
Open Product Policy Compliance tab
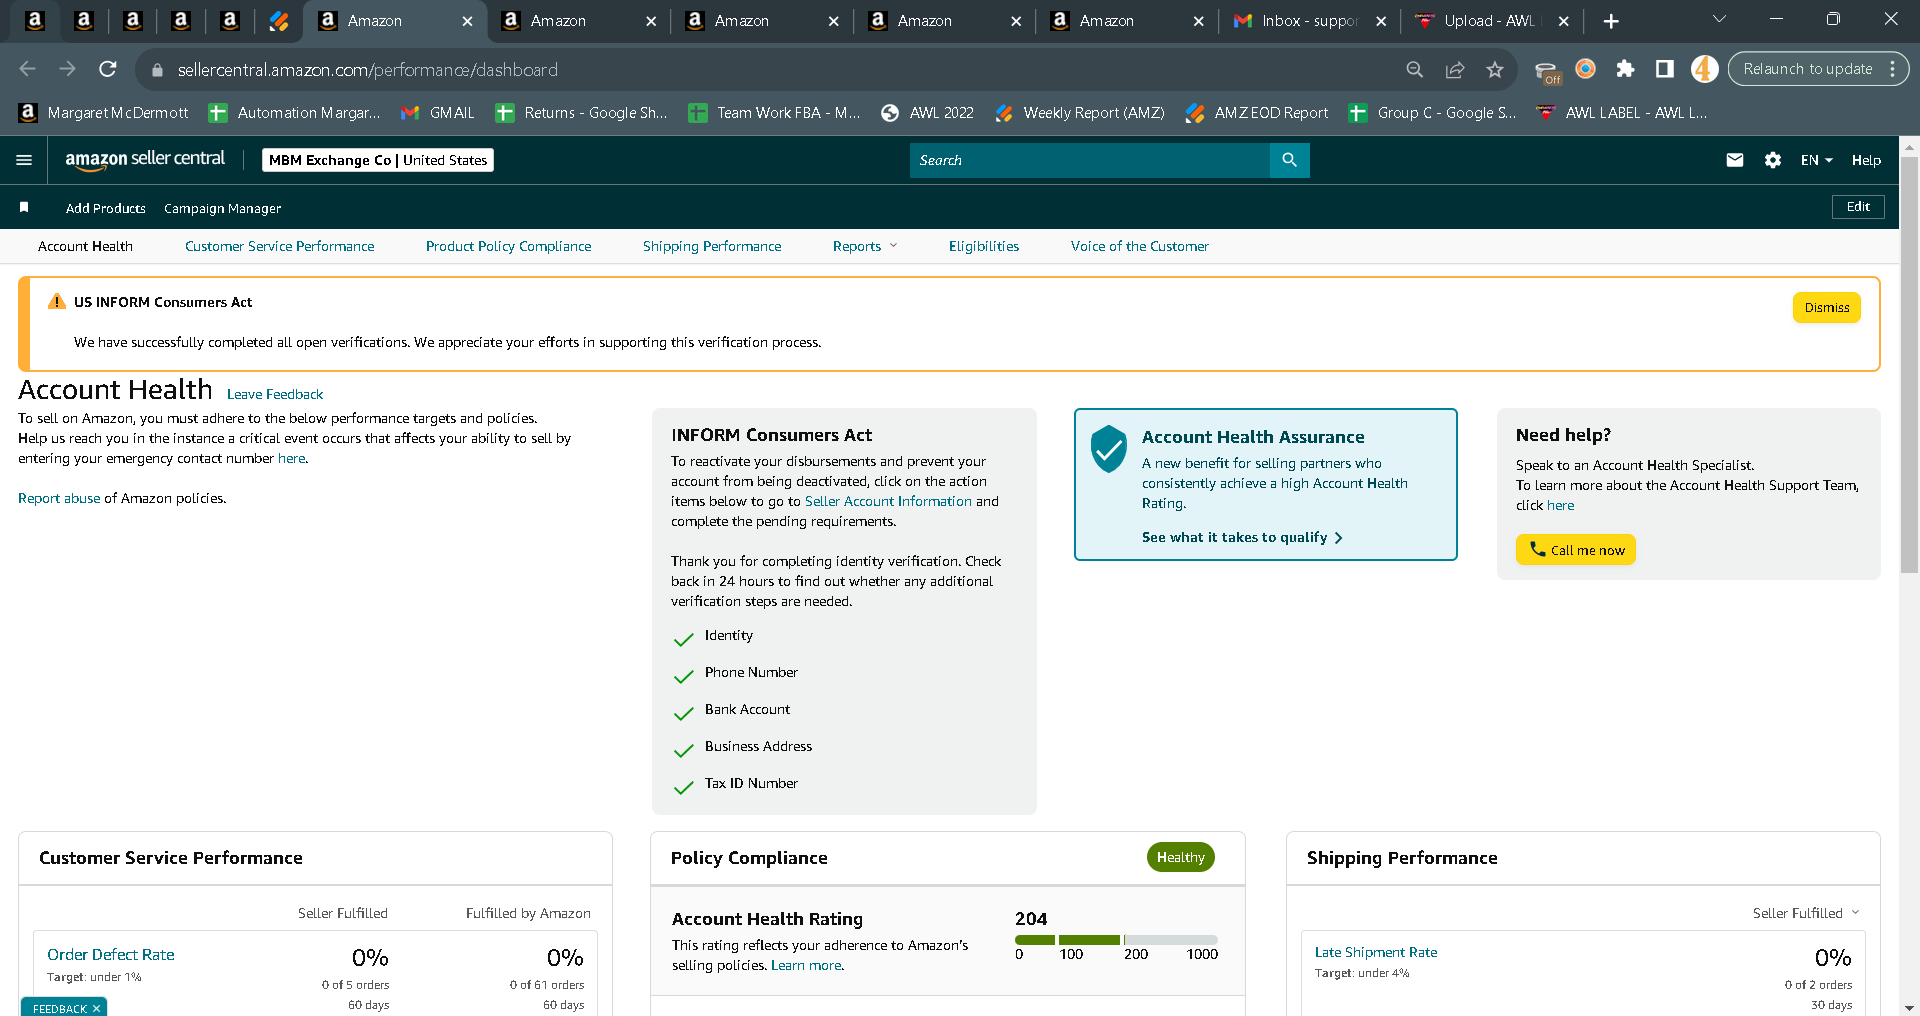click(x=508, y=246)
